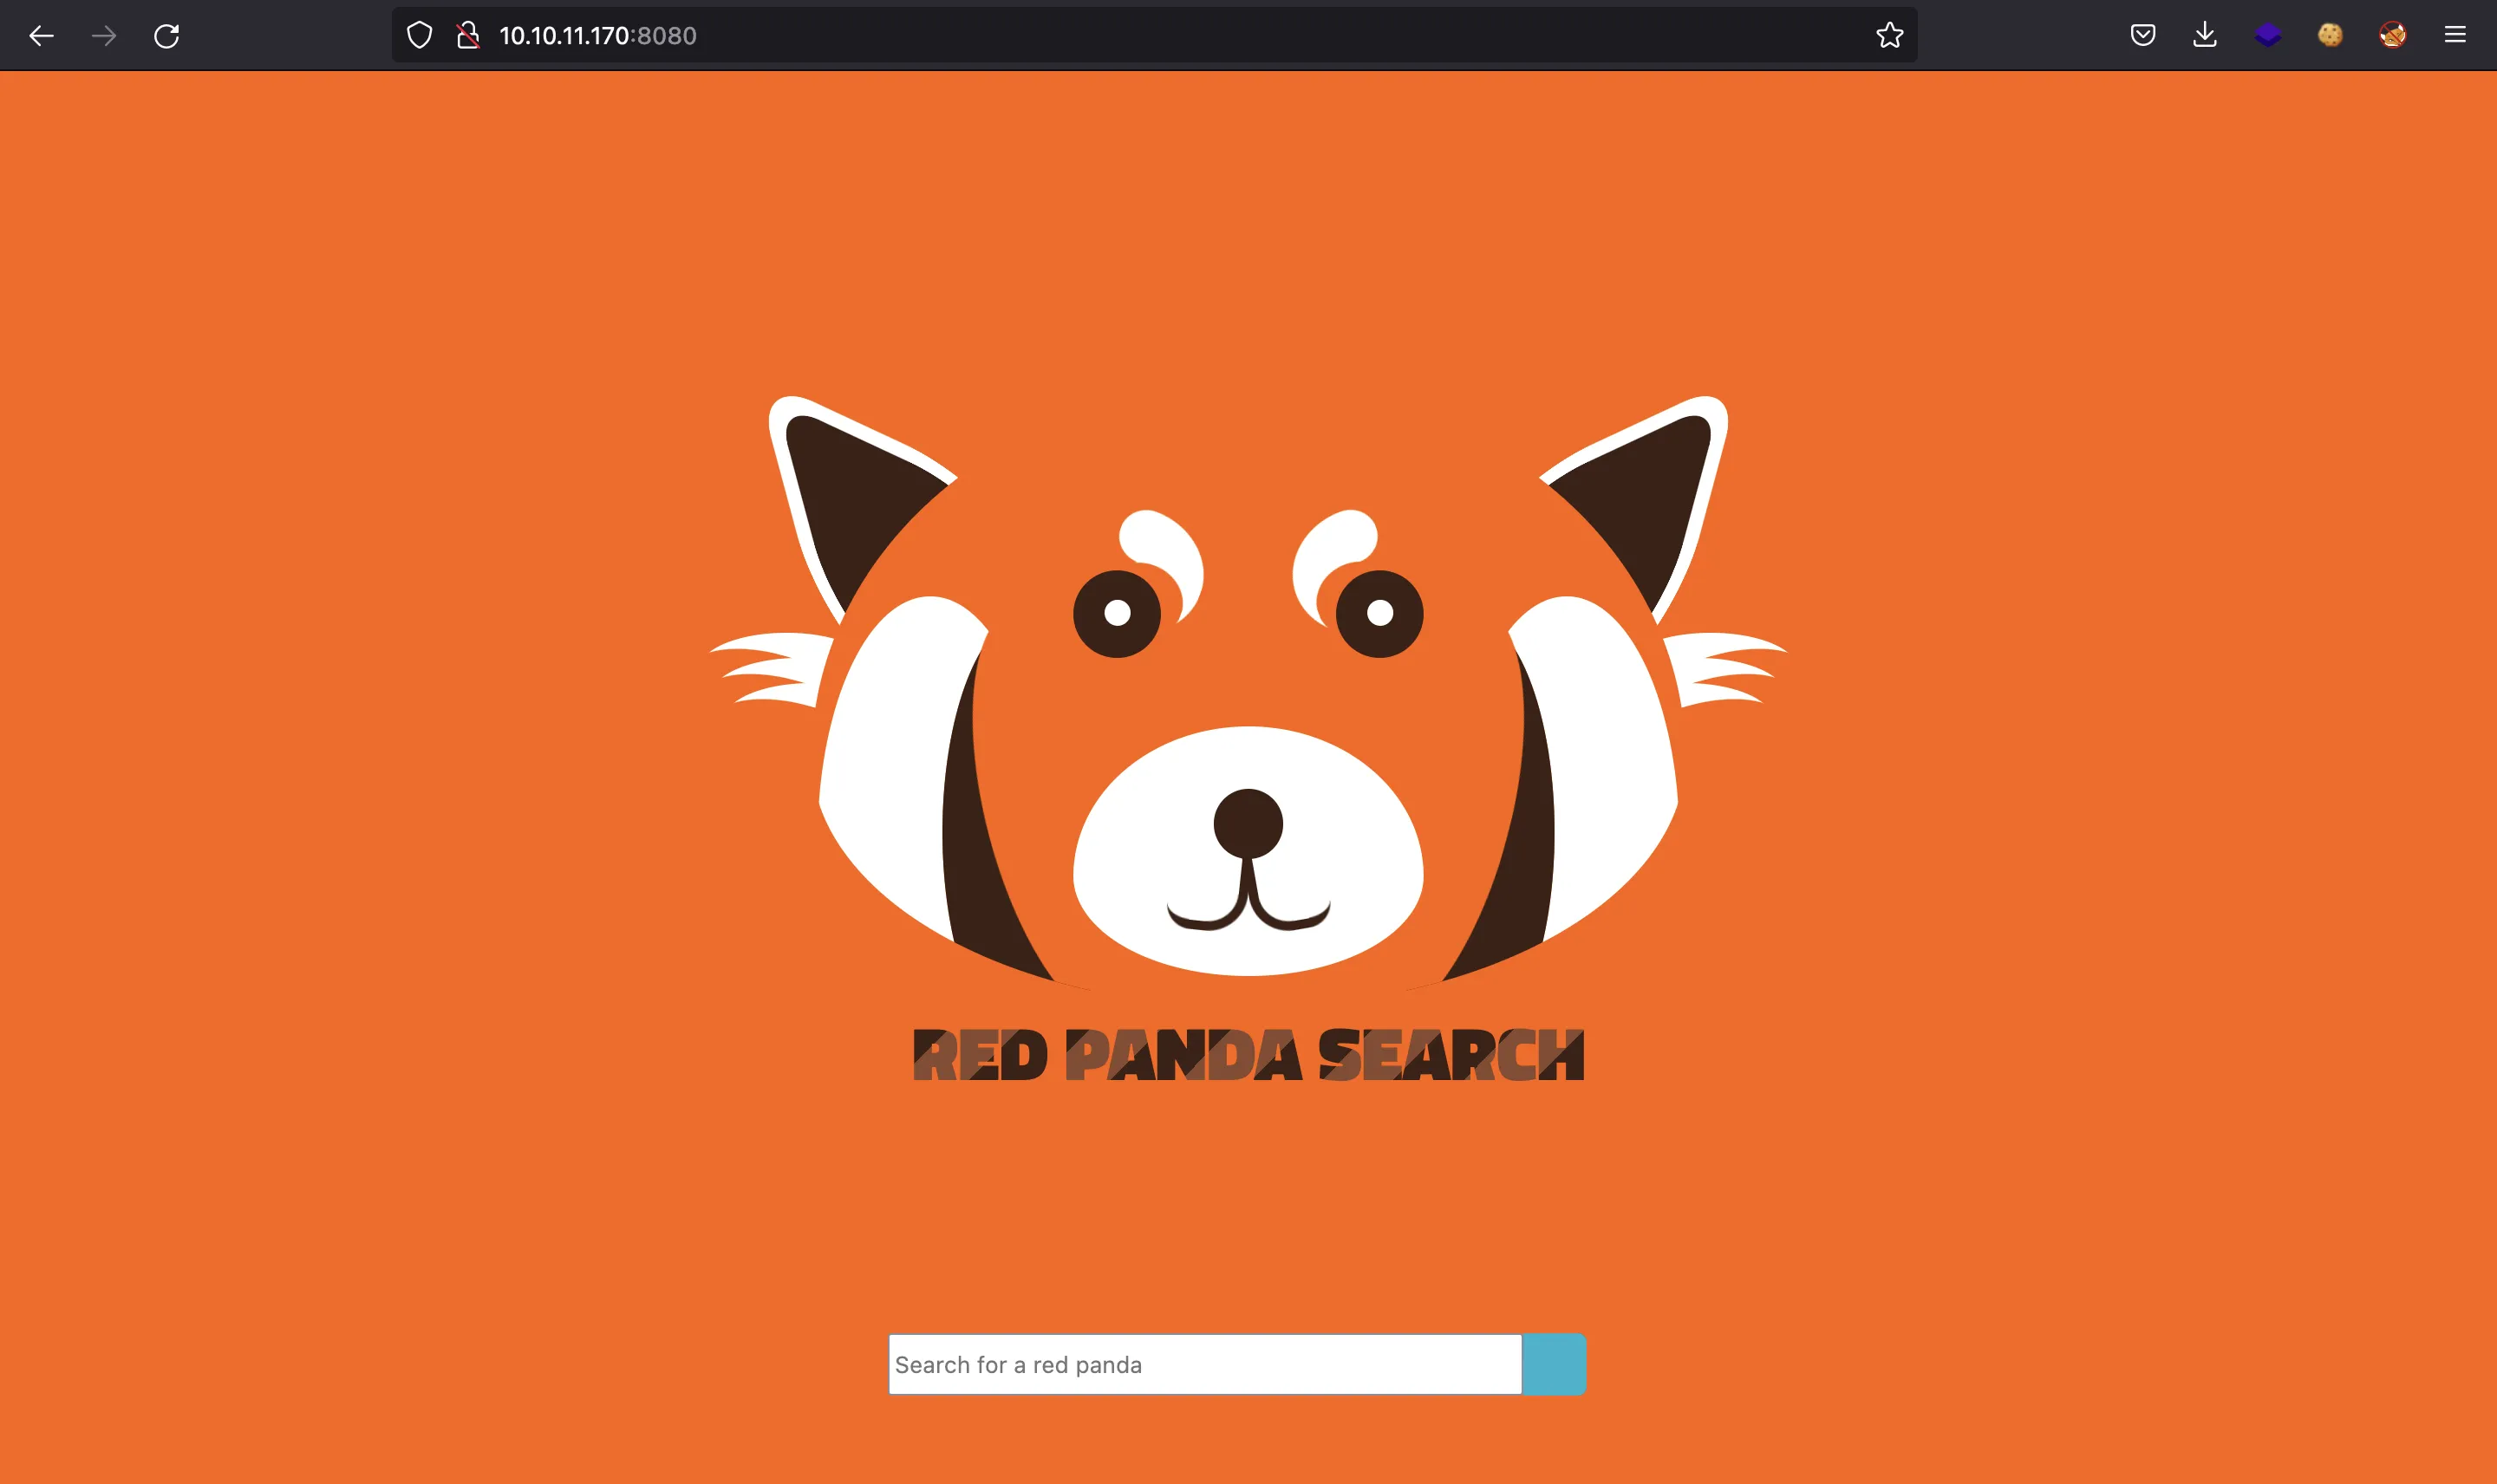This screenshot has width=2497, height=1484.
Task: Open the purple cube extension
Action: (2267, 35)
